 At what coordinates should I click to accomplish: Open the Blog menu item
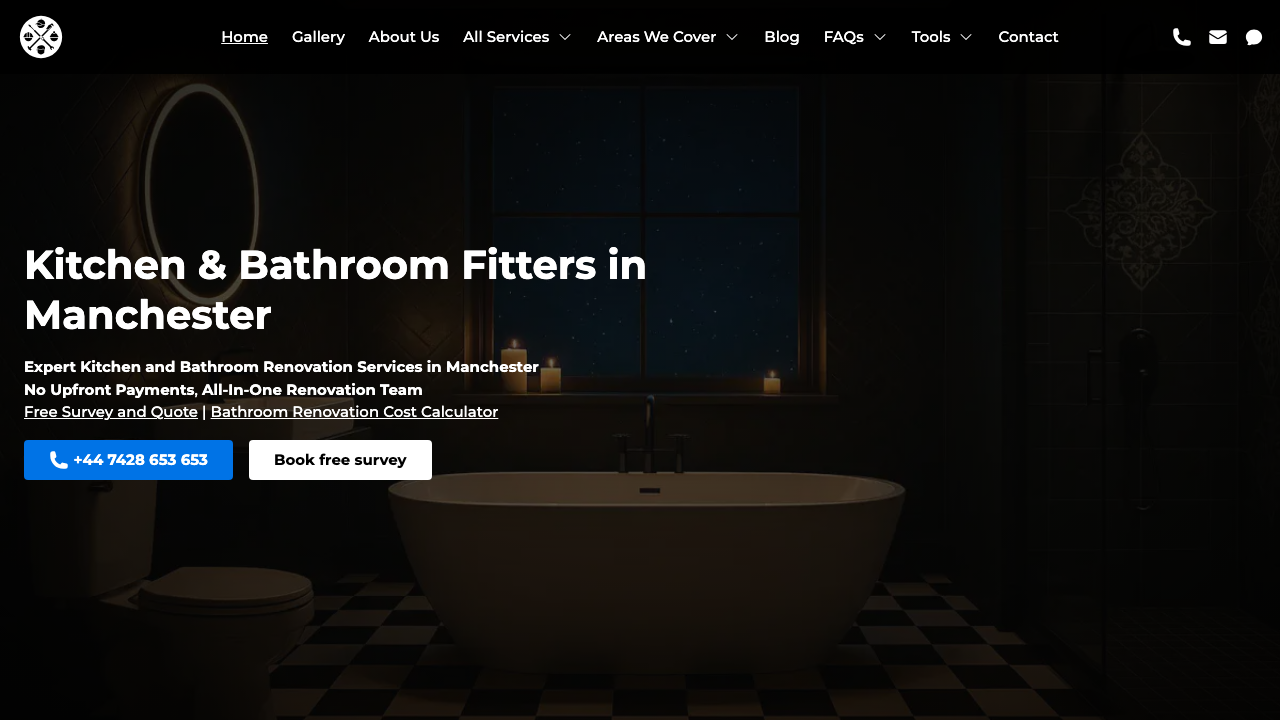point(782,37)
